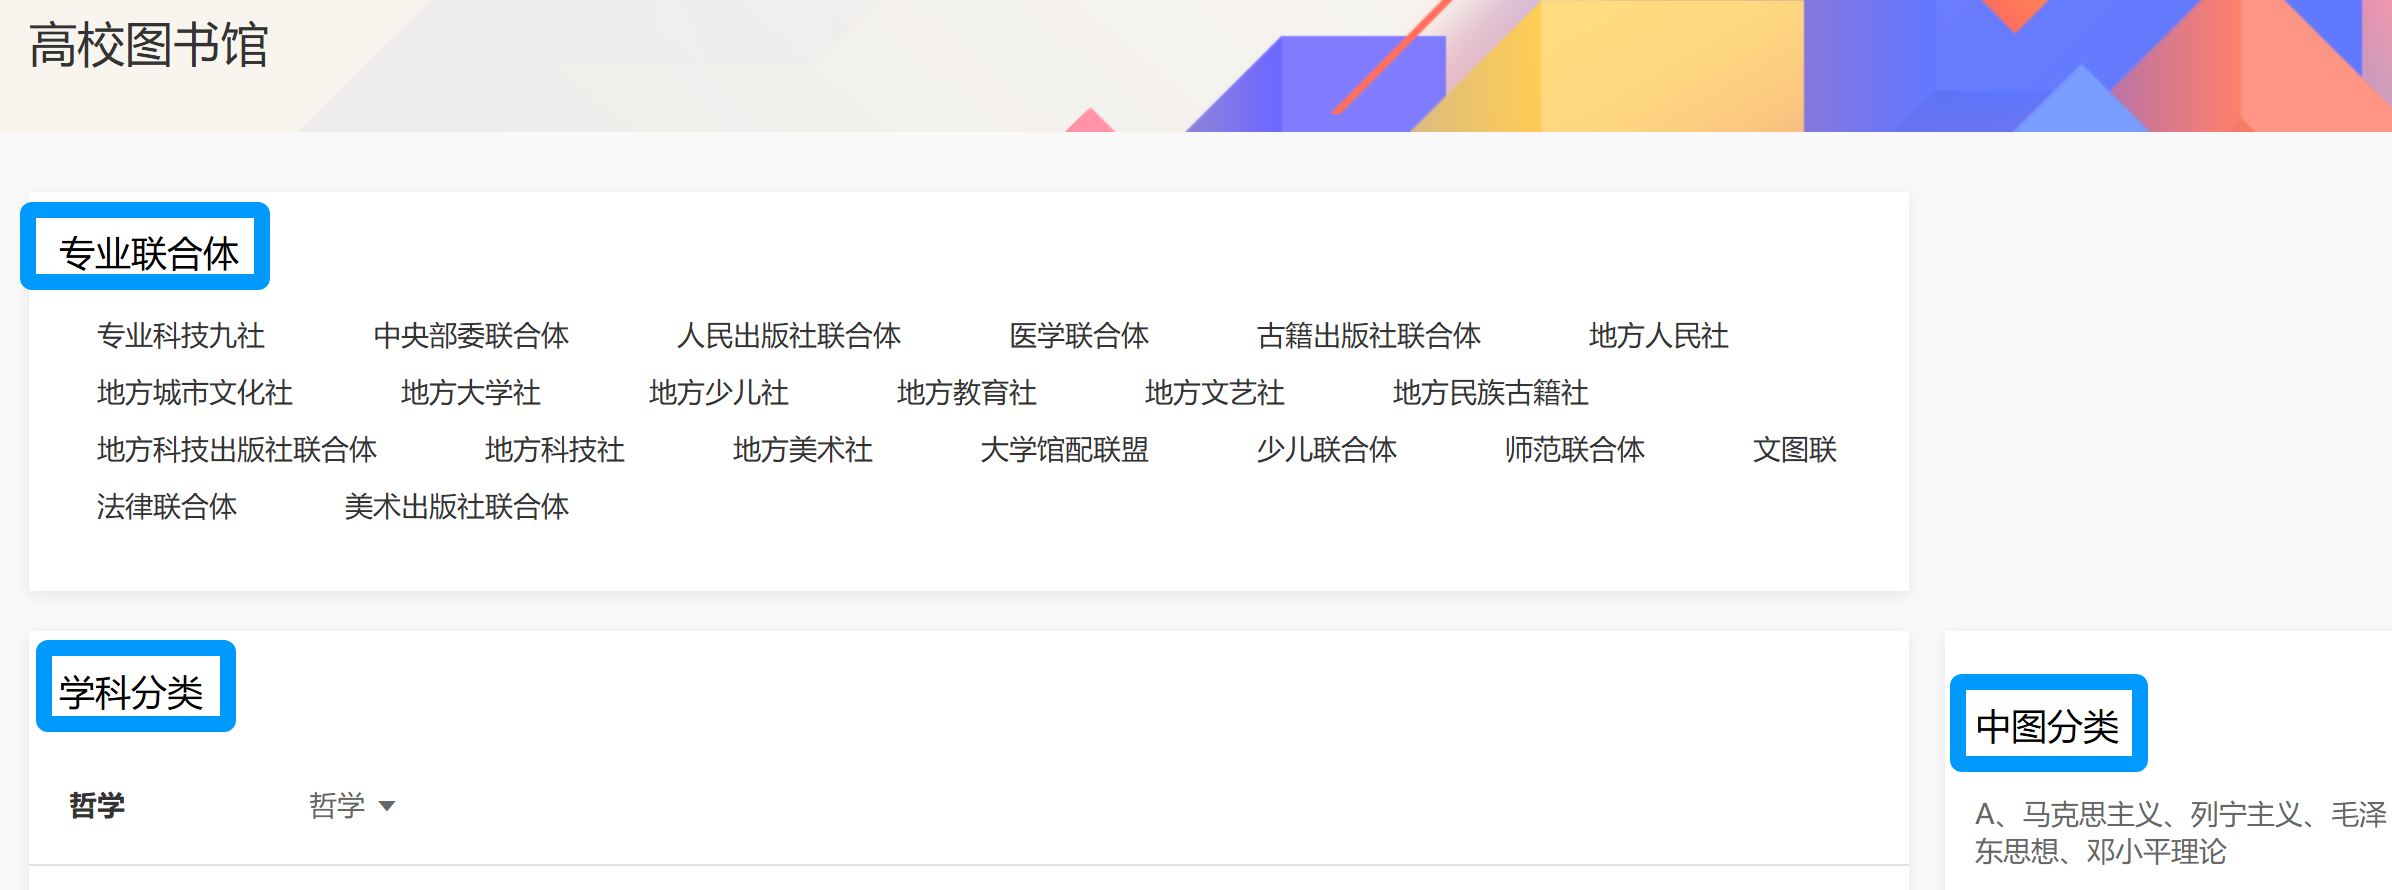
Task: Select the 学科分类 section heading
Action: pos(132,692)
